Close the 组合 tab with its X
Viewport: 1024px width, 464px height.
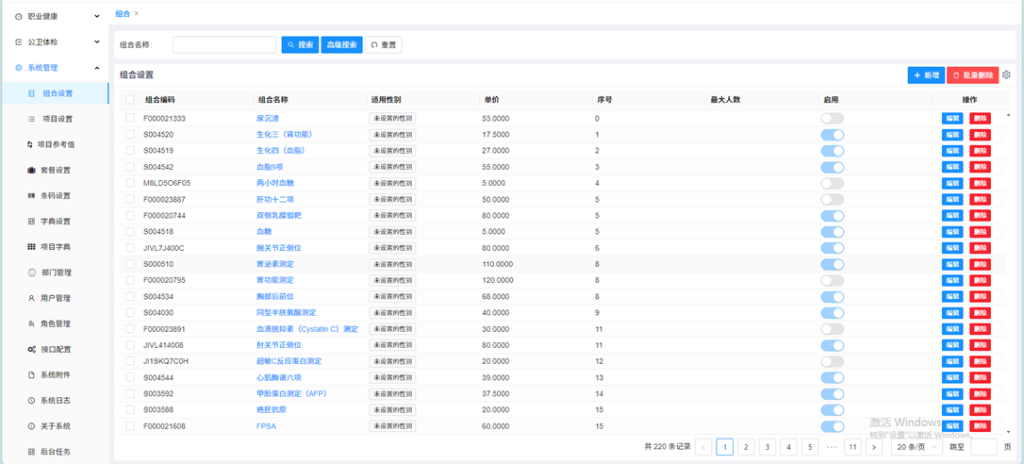coord(136,14)
